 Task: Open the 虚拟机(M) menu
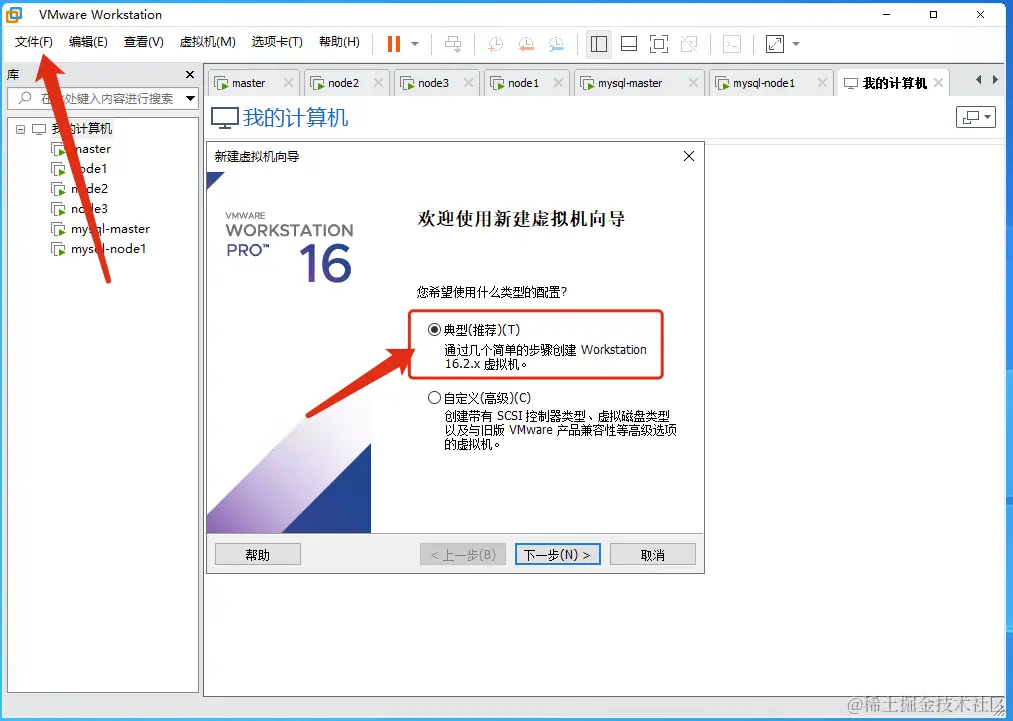207,42
